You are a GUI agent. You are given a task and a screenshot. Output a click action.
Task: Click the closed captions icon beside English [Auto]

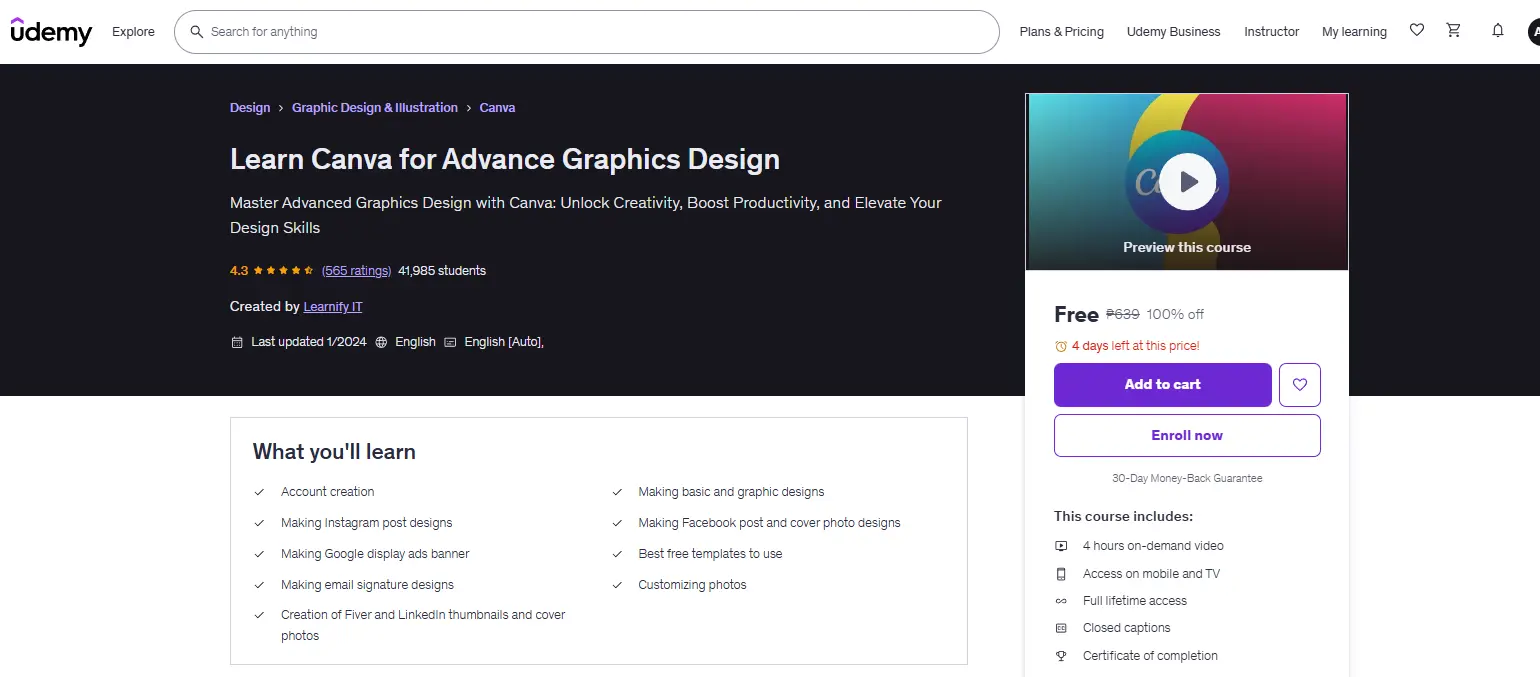click(x=450, y=342)
